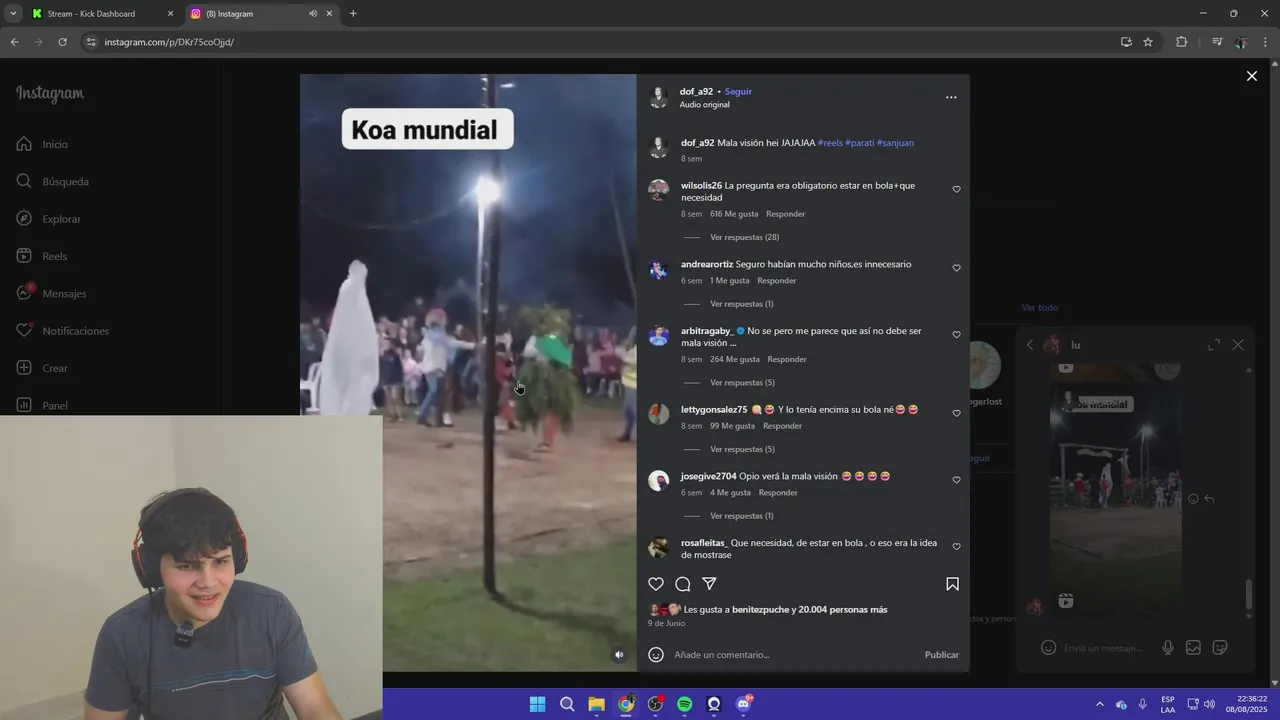
Task: Open the shared reel thumbnail in lu chat
Action: (1116, 500)
